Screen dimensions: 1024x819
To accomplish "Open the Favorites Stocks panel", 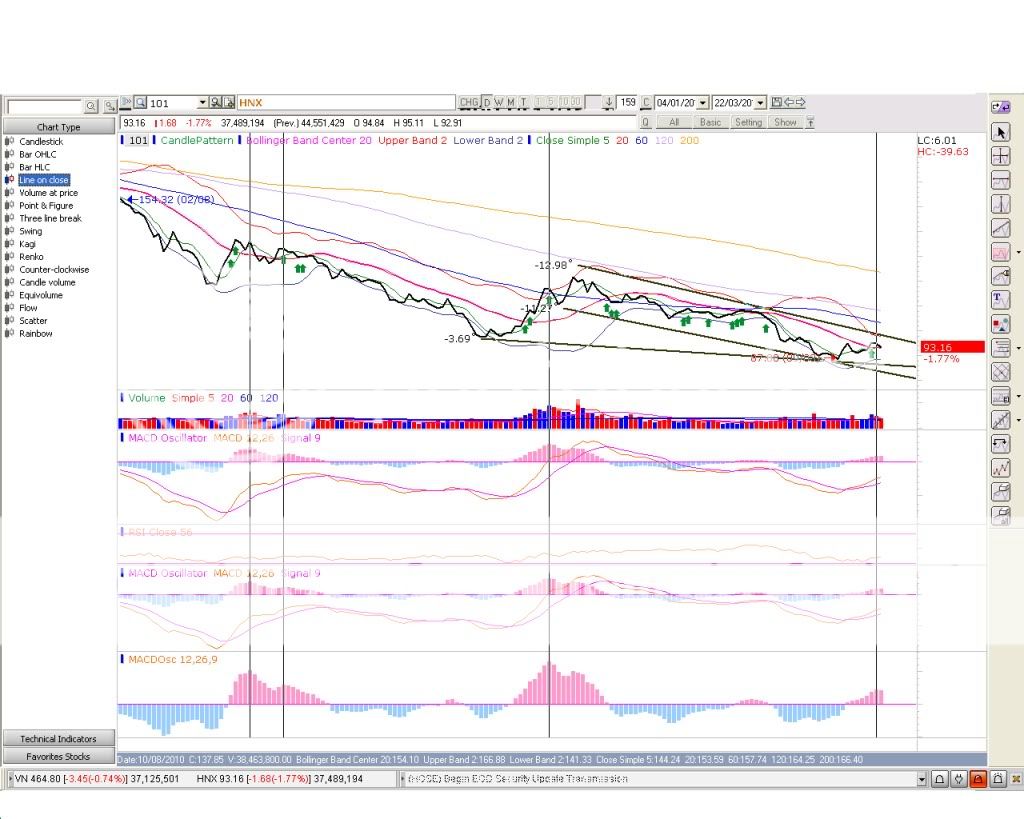I will pos(58,757).
